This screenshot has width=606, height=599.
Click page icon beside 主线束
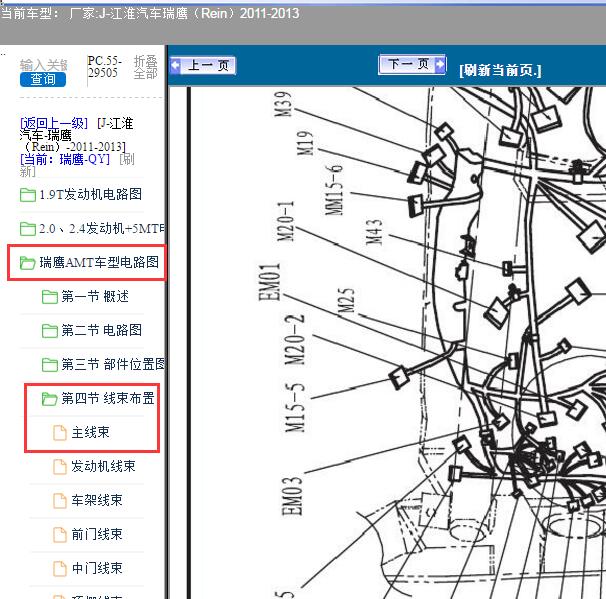(x=60, y=433)
